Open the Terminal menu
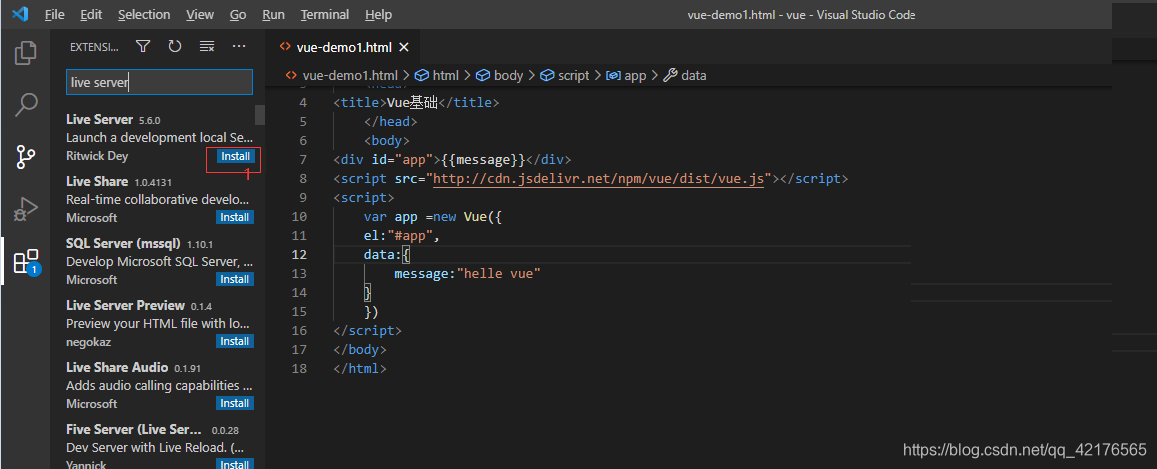The width and height of the screenshot is (1157, 469). [x=326, y=15]
